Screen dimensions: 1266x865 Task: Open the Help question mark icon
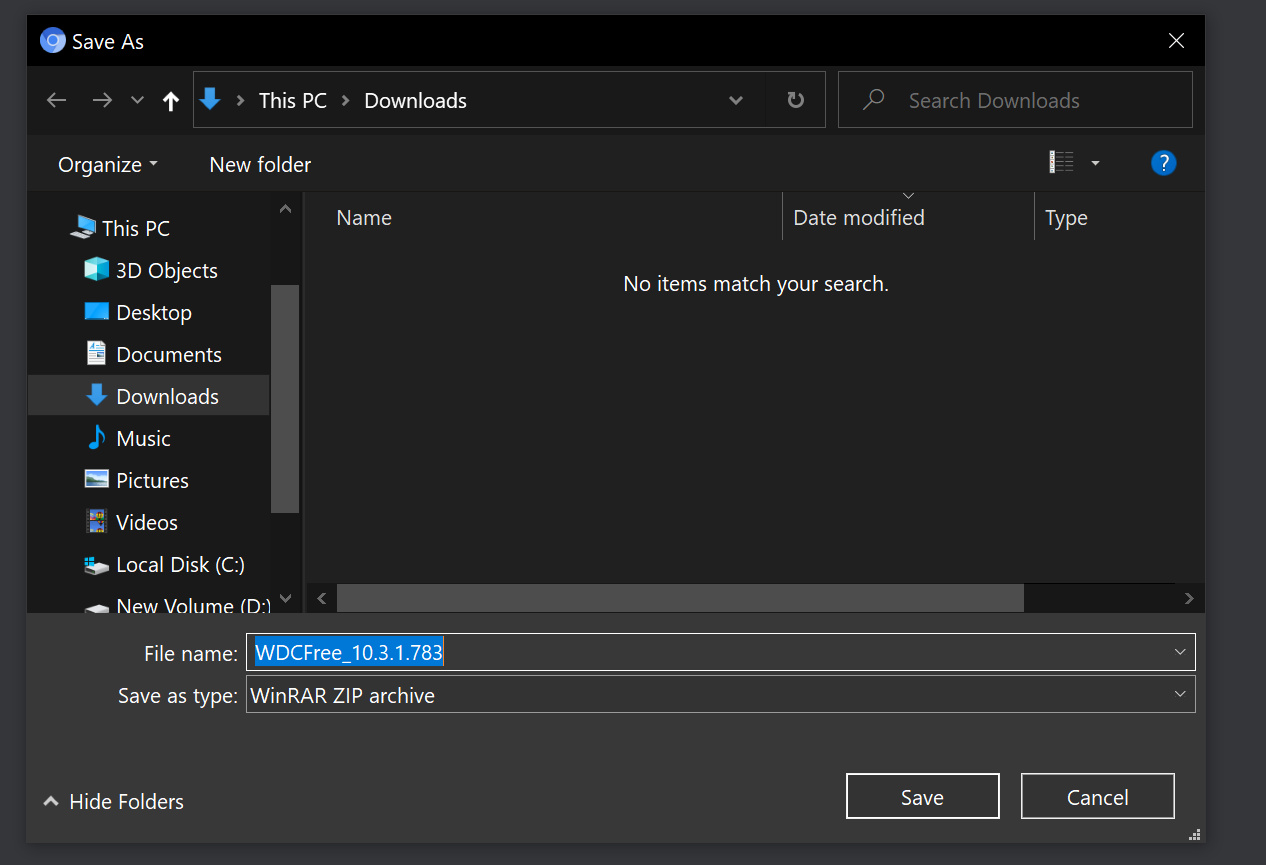tap(1163, 163)
